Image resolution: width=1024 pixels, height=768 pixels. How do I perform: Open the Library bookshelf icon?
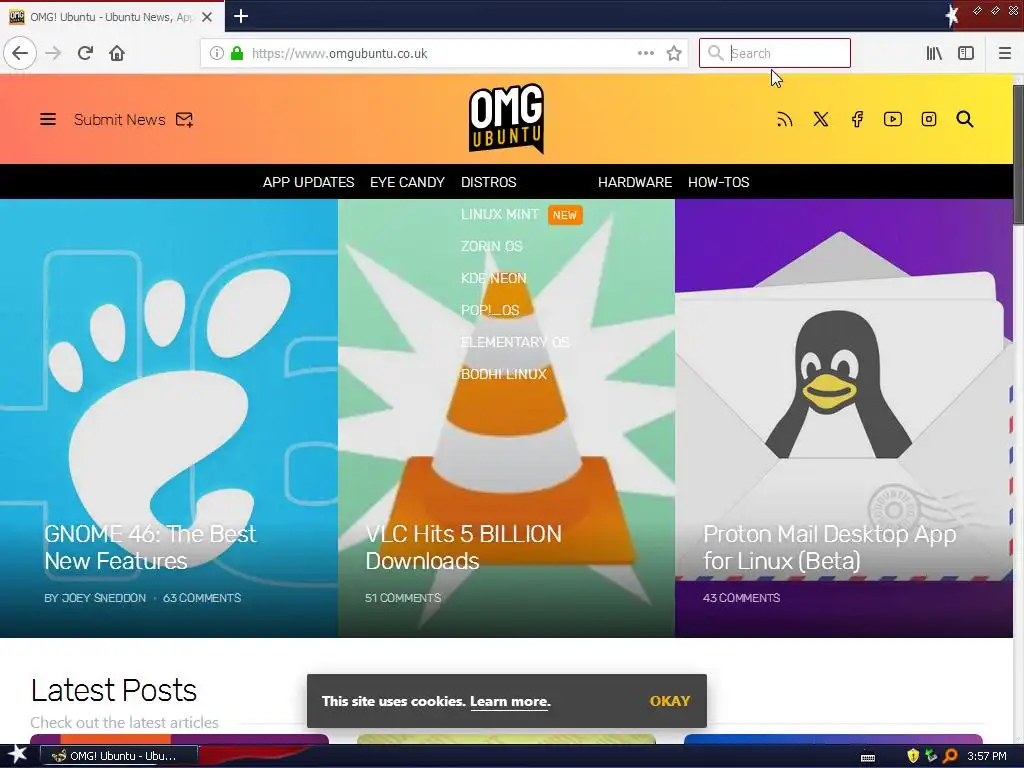click(x=934, y=53)
